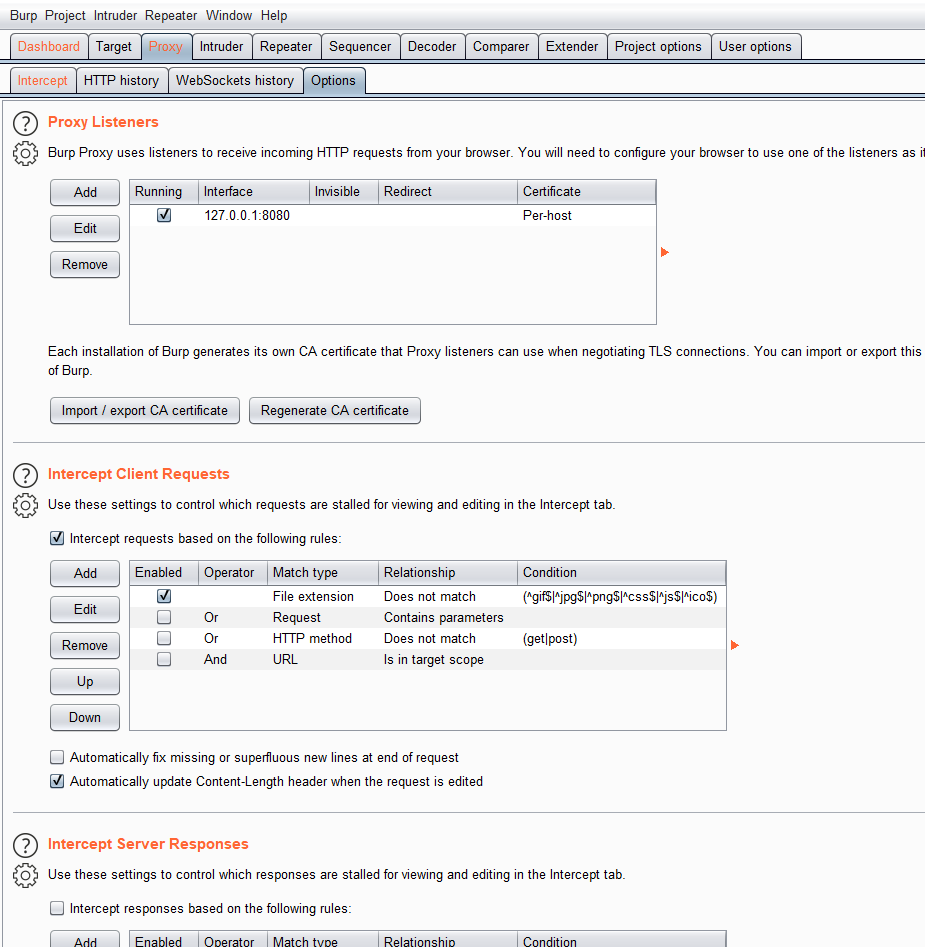Open the Repeater menu in menu bar
Screen dimensions: 925x947
point(171,16)
